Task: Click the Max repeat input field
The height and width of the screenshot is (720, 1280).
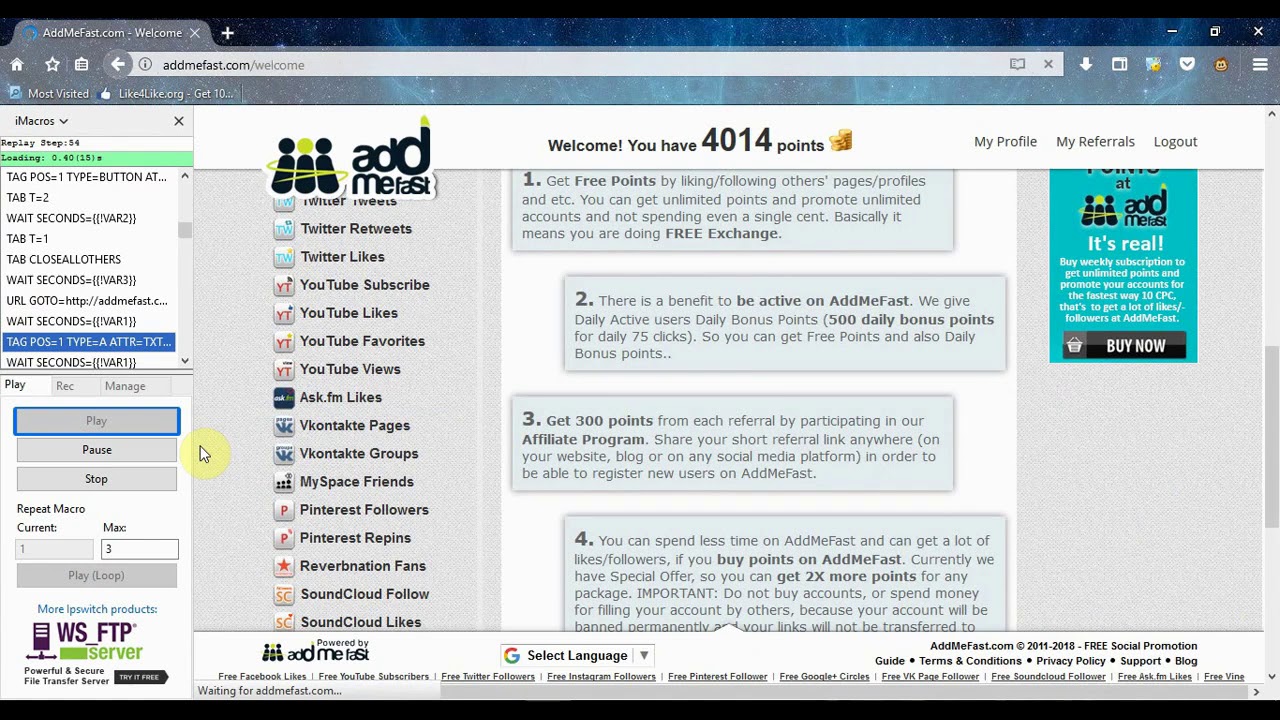Action: [x=139, y=549]
